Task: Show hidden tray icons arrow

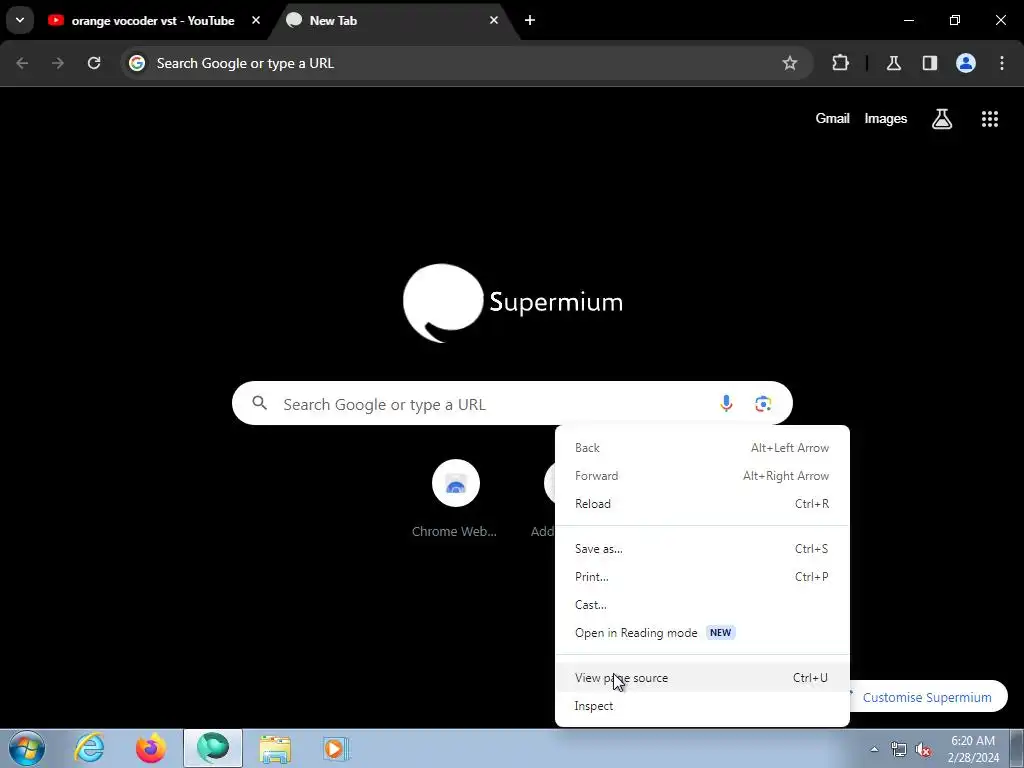Action: tap(874, 749)
